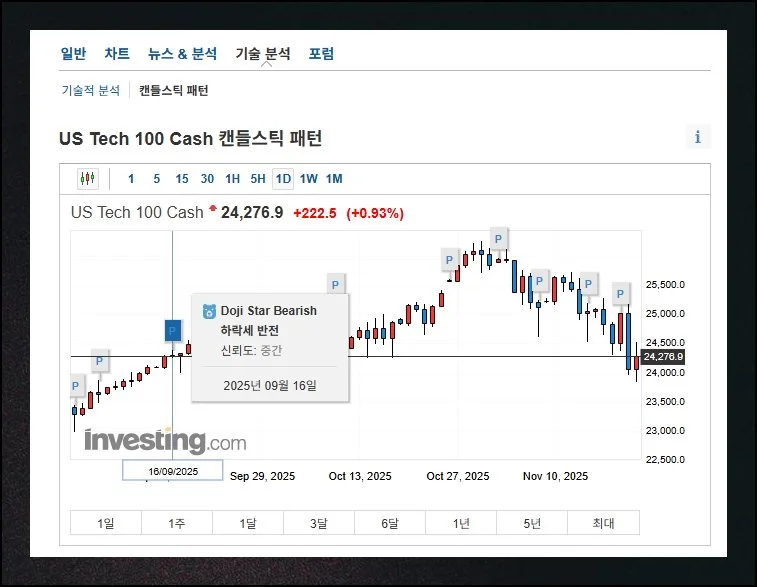
Task: Click the pattern marker at the chart's peak
Action: [x=498, y=238]
